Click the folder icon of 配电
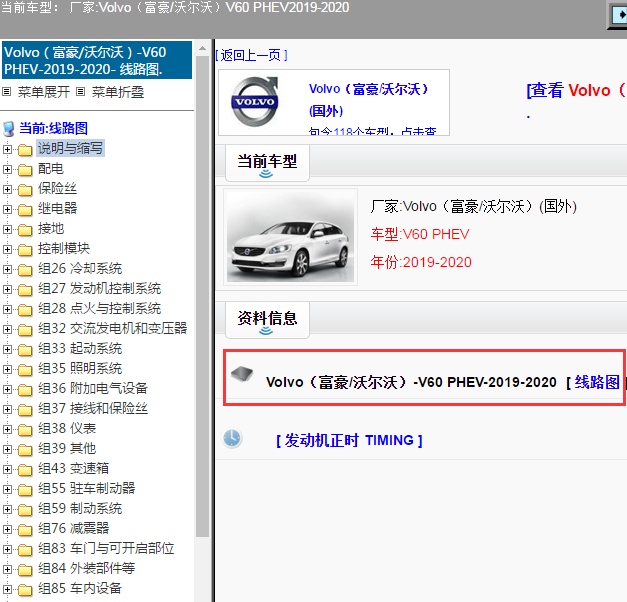The height and width of the screenshot is (602, 627). (25, 170)
